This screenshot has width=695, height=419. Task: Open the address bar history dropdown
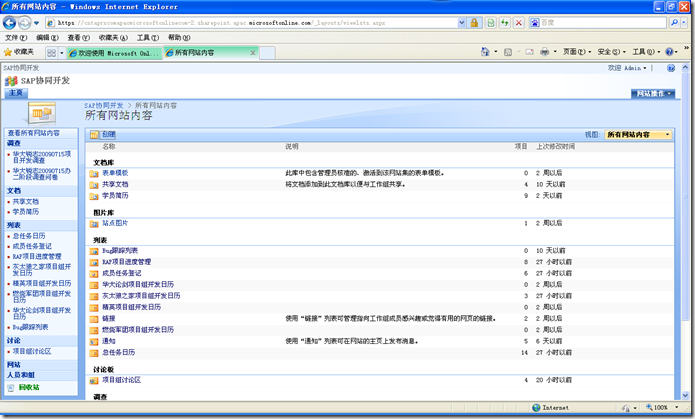pyautogui.click(x=462, y=23)
